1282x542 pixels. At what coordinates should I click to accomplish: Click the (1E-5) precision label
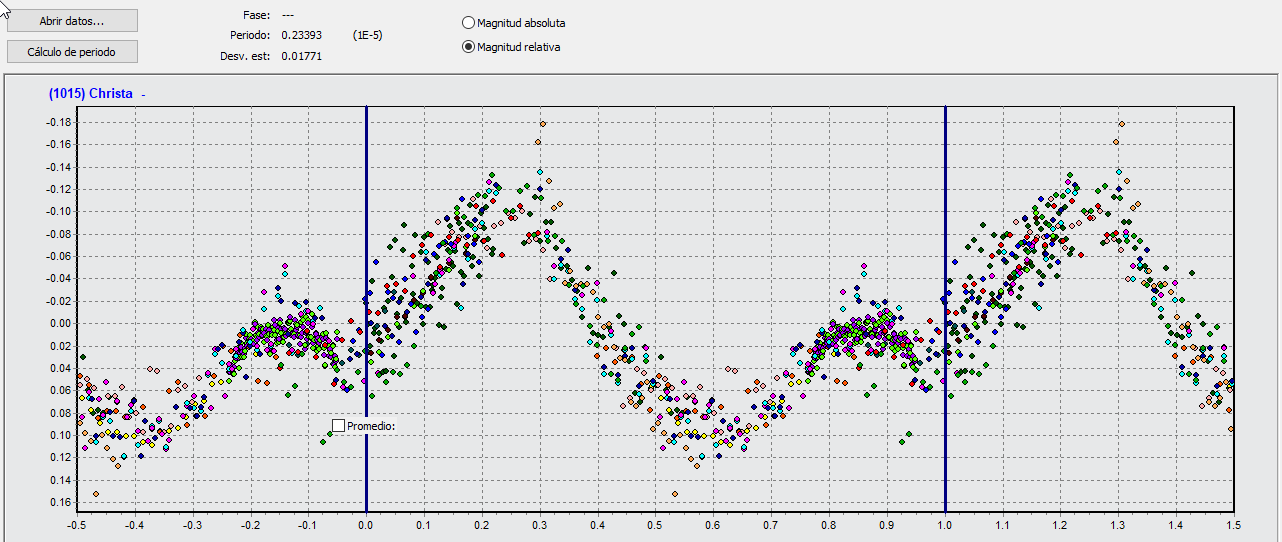(x=367, y=35)
